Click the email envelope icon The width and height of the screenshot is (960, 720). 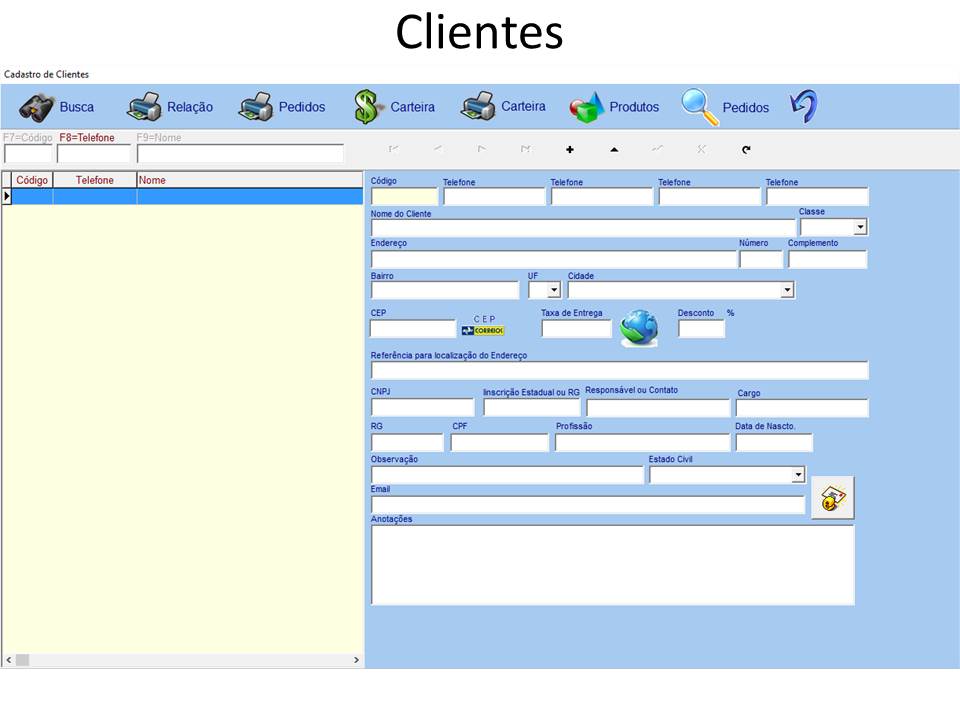pyautogui.click(x=832, y=497)
